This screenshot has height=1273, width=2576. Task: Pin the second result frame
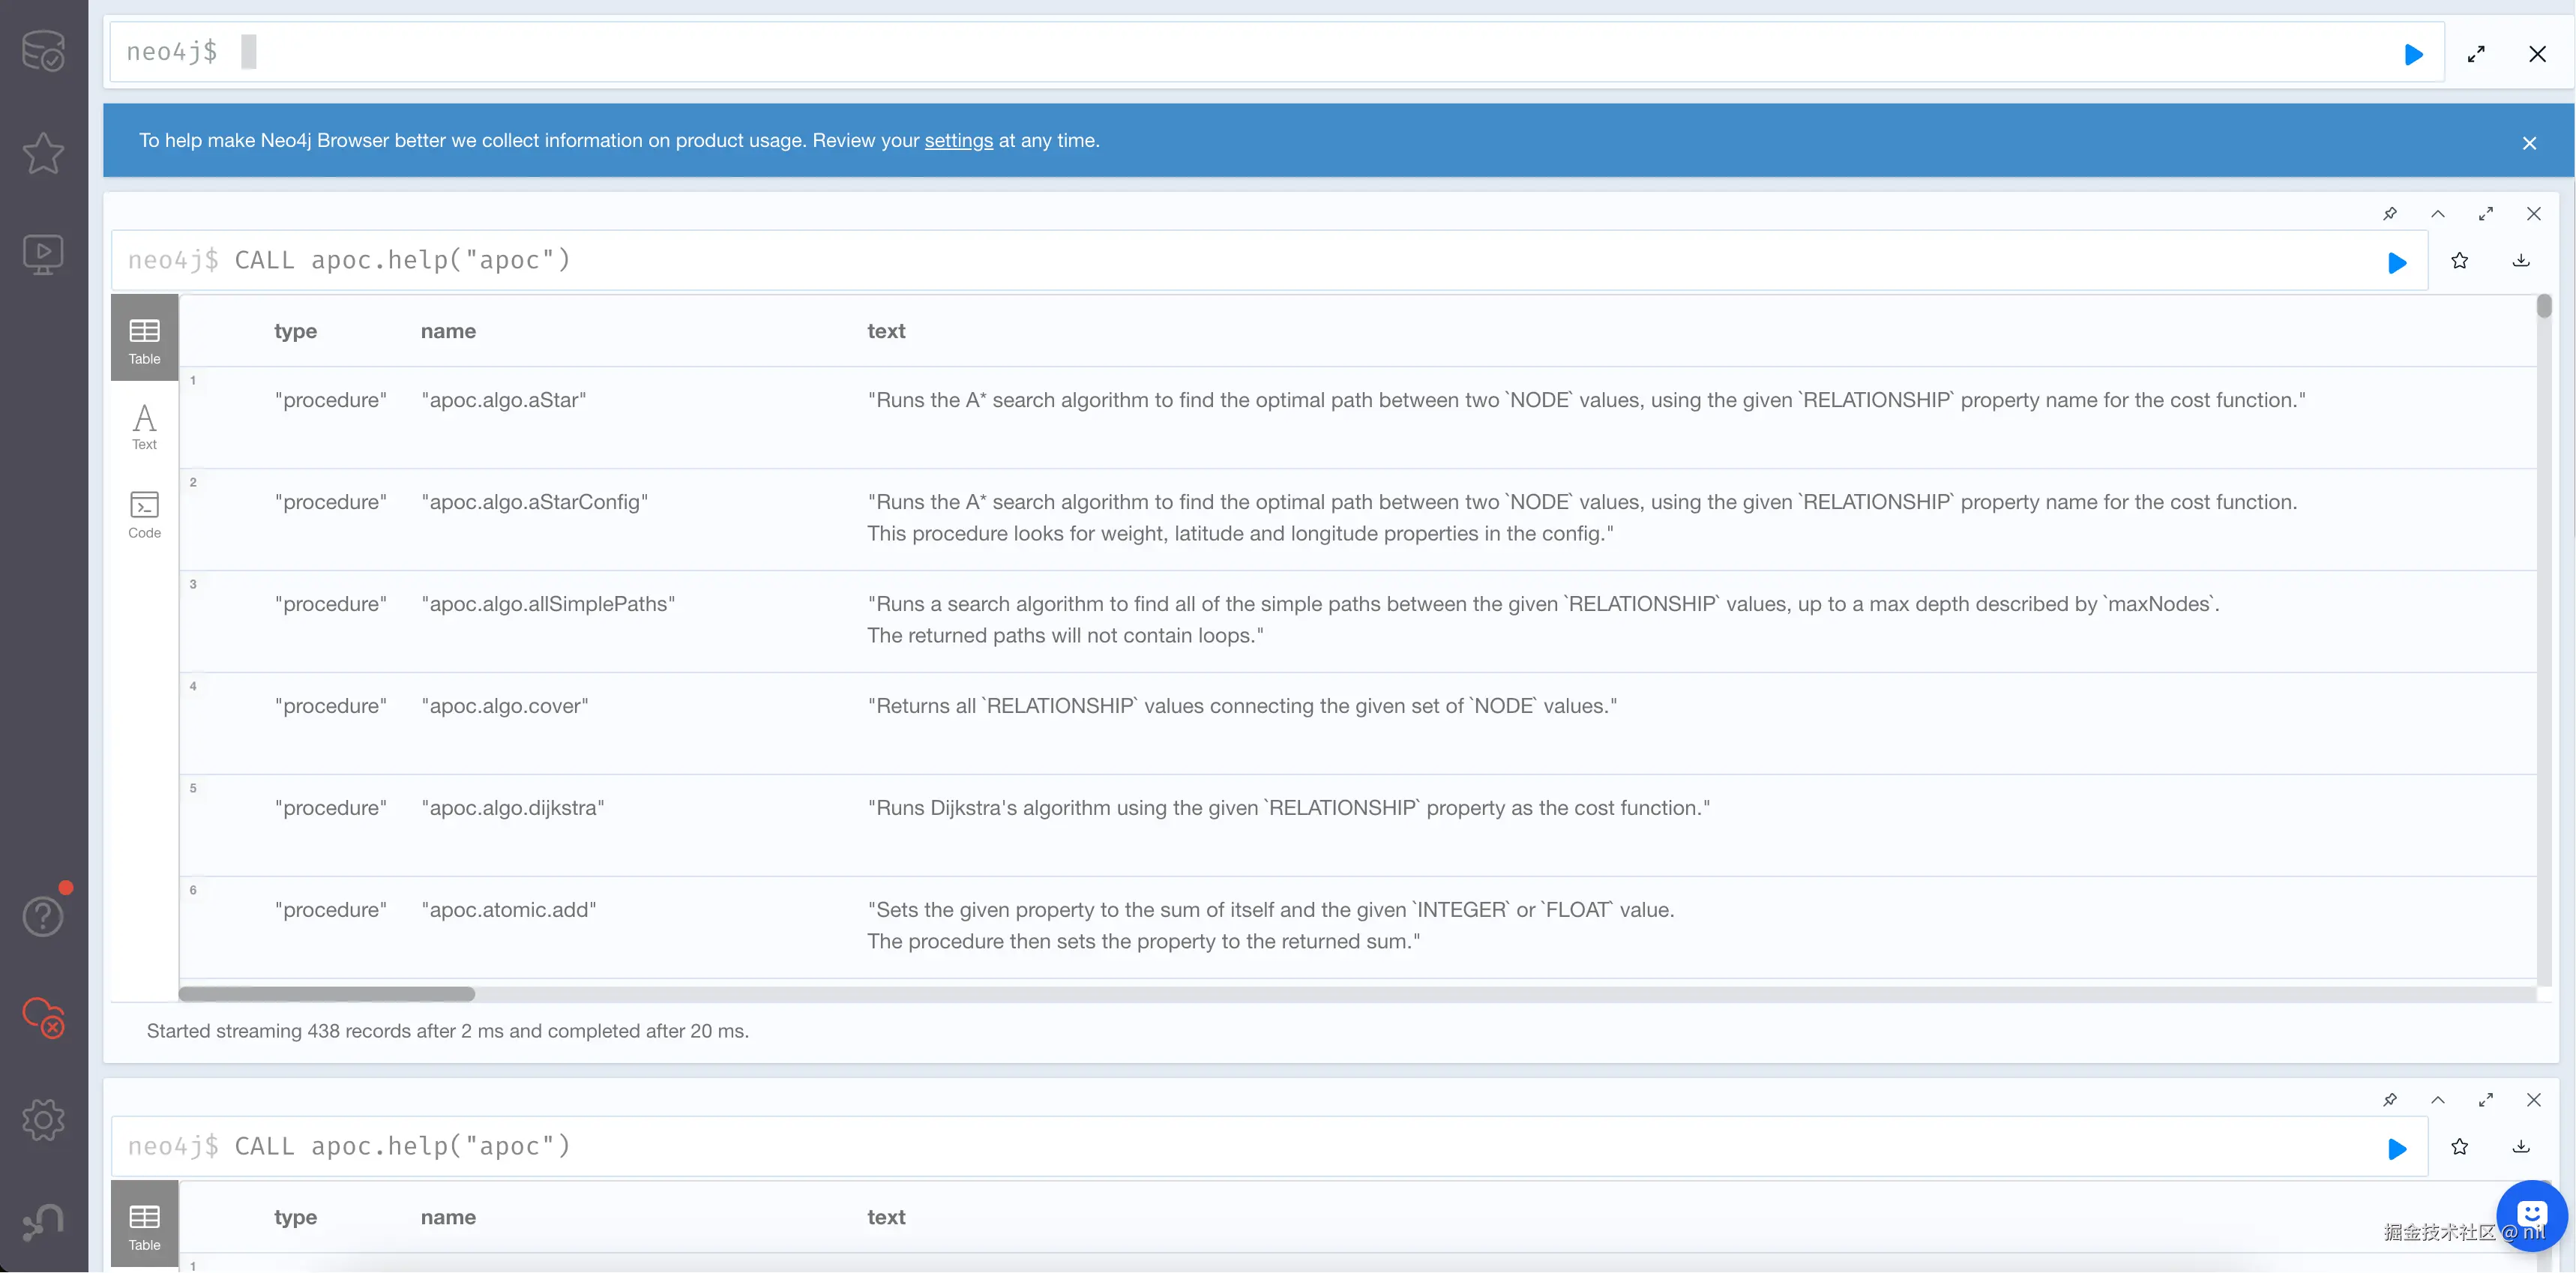coord(2390,1100)
